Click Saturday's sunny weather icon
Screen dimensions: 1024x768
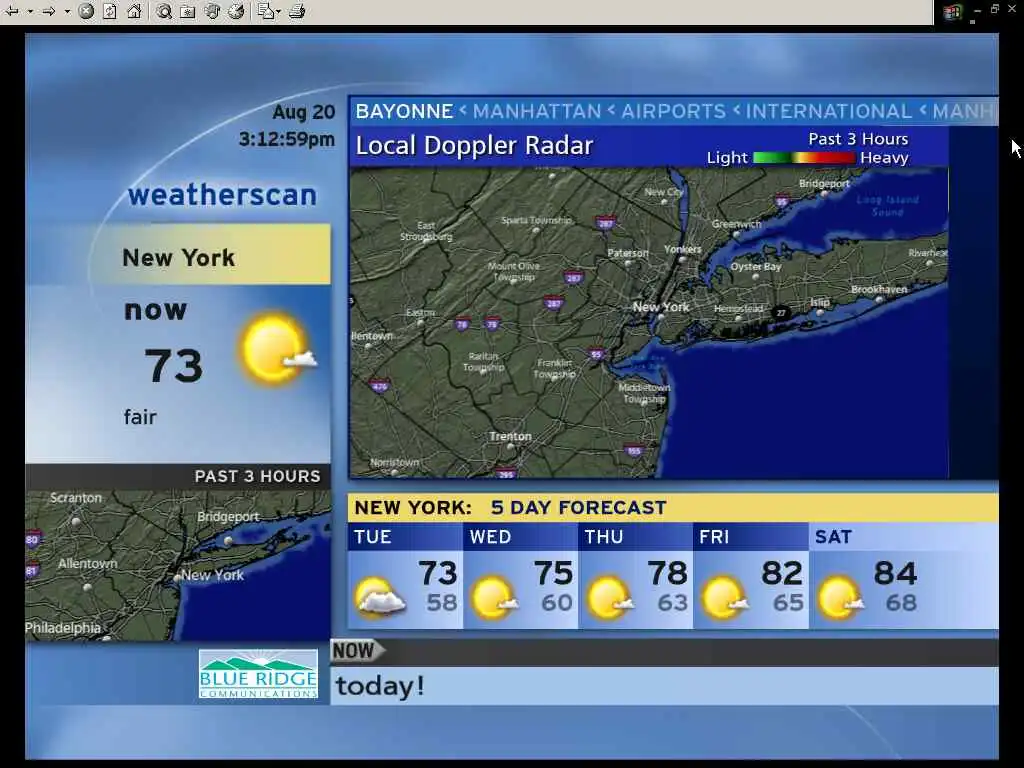840,597
